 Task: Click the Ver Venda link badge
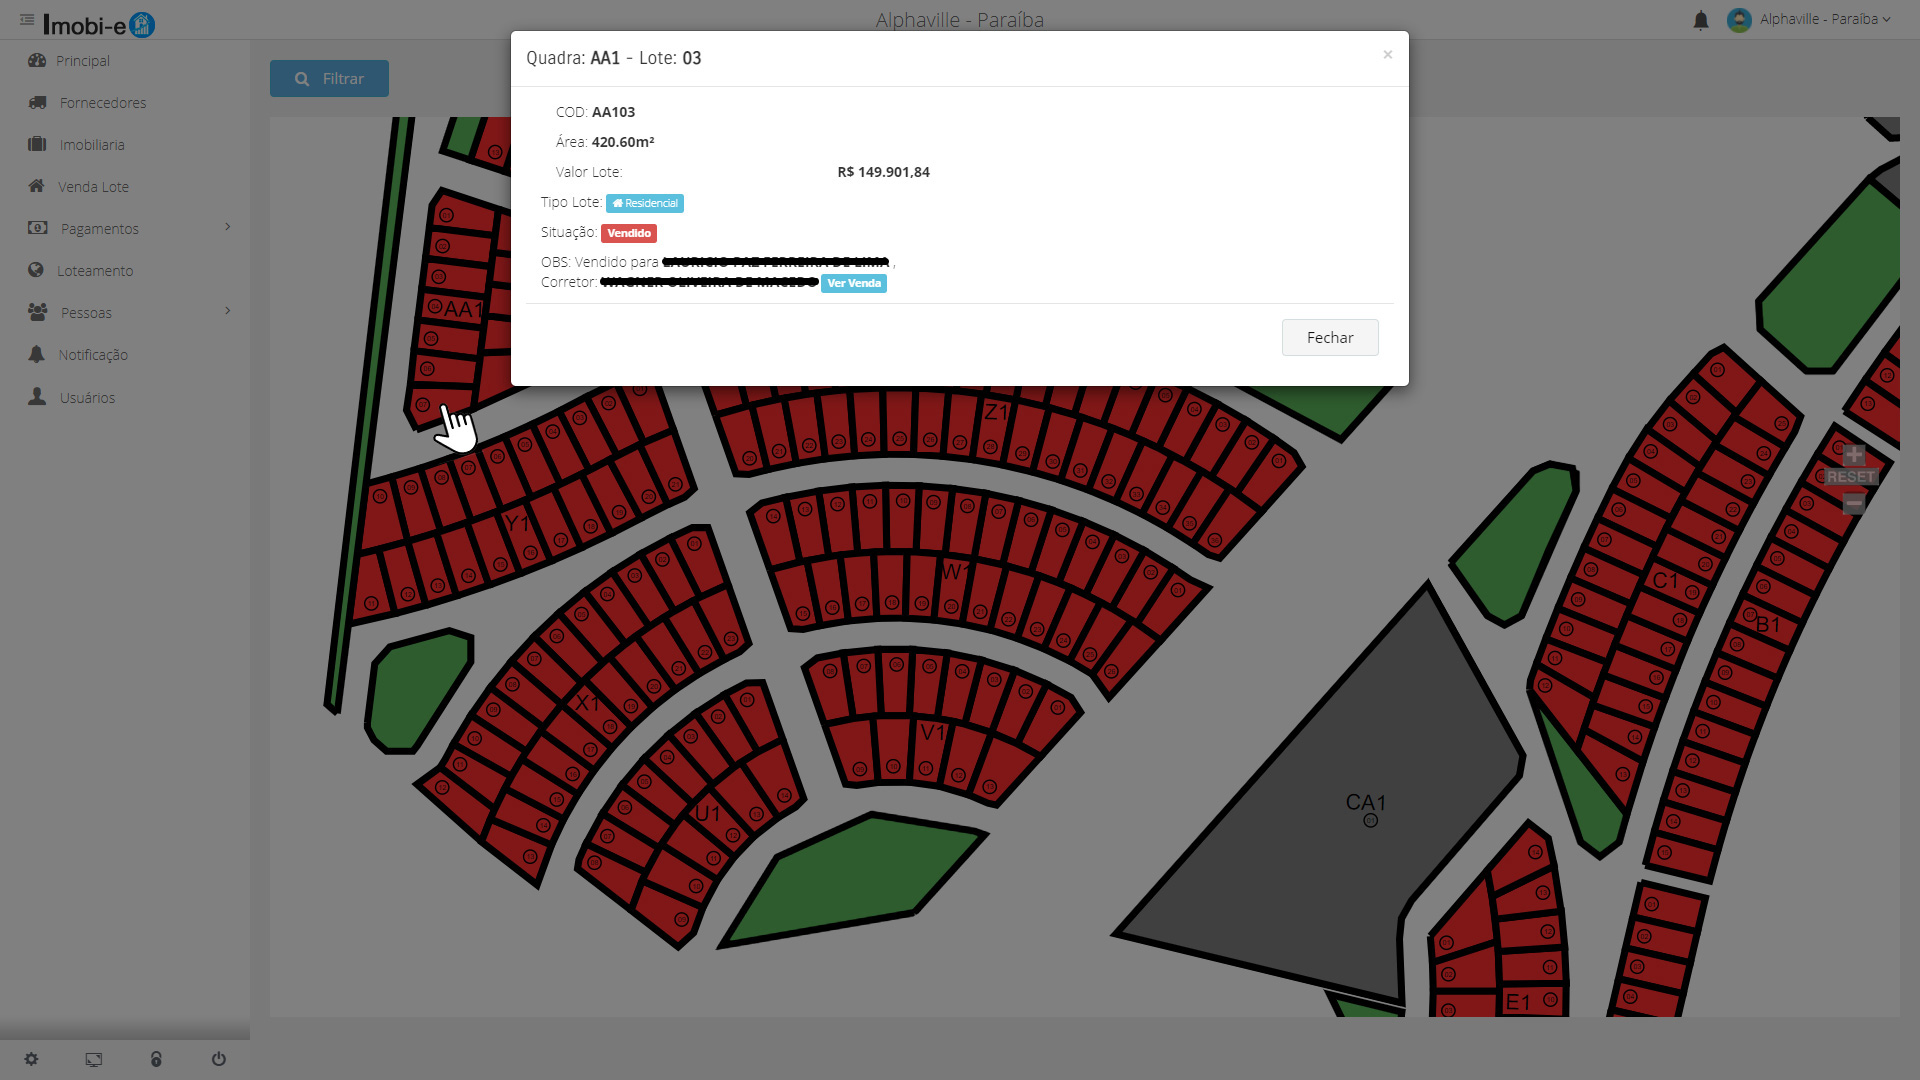853,283
